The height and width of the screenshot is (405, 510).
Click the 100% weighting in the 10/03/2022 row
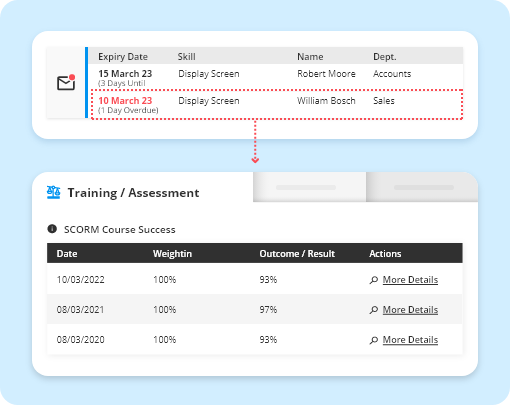pos(165,279)
